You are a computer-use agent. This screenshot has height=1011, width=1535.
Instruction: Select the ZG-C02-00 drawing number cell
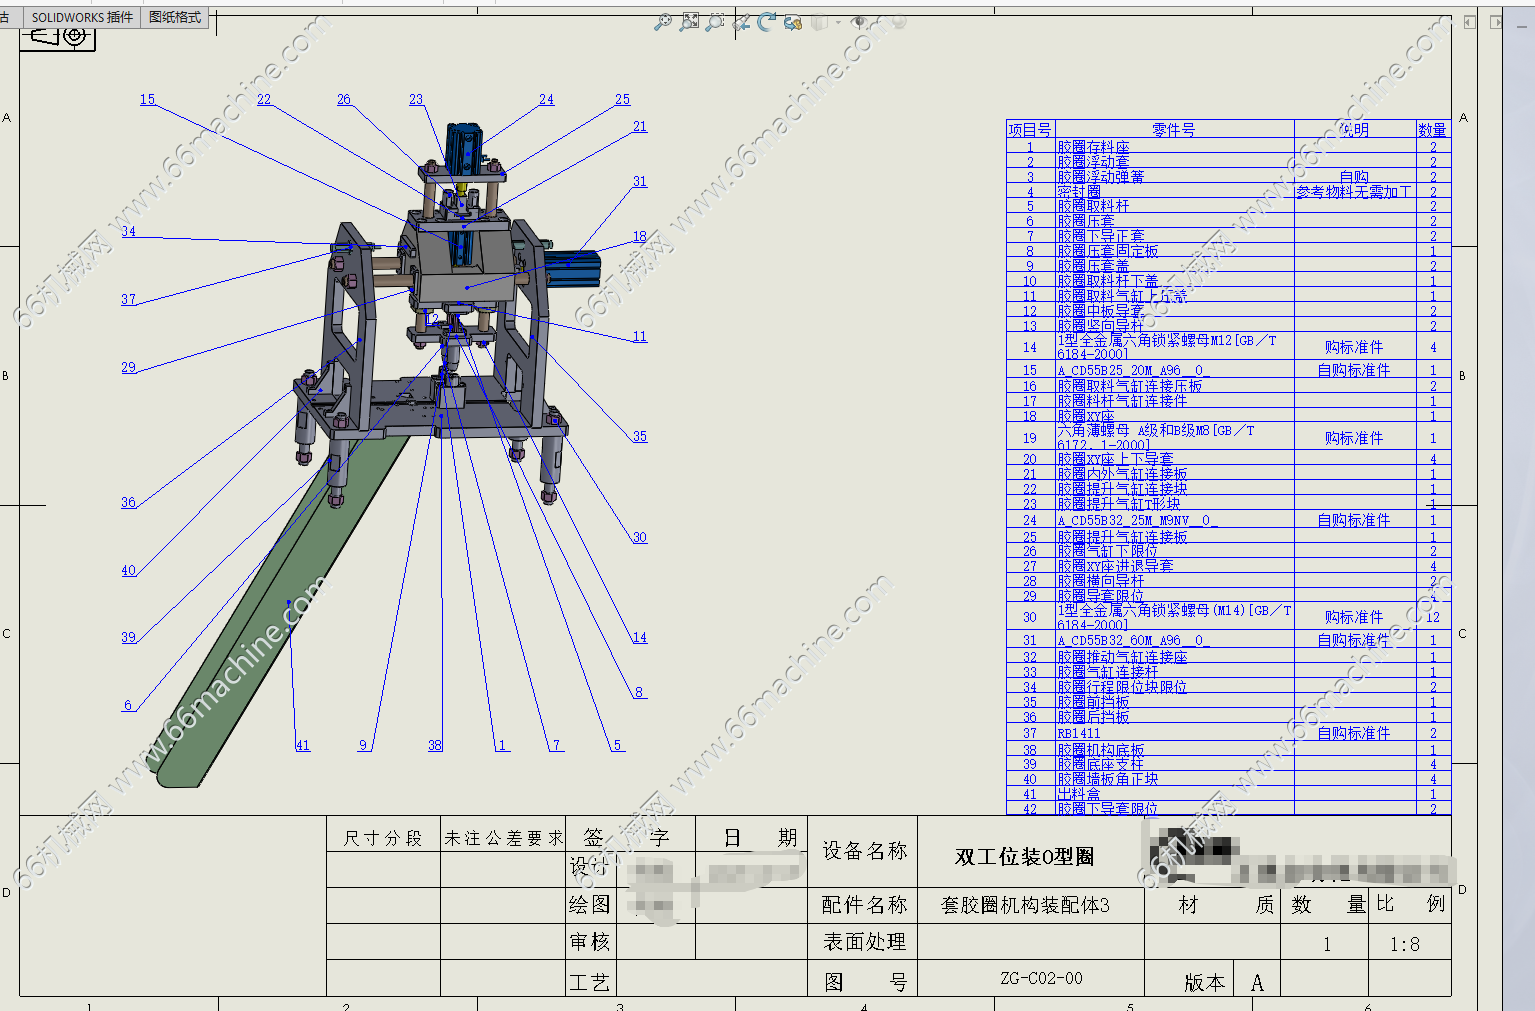point(1041,978)
